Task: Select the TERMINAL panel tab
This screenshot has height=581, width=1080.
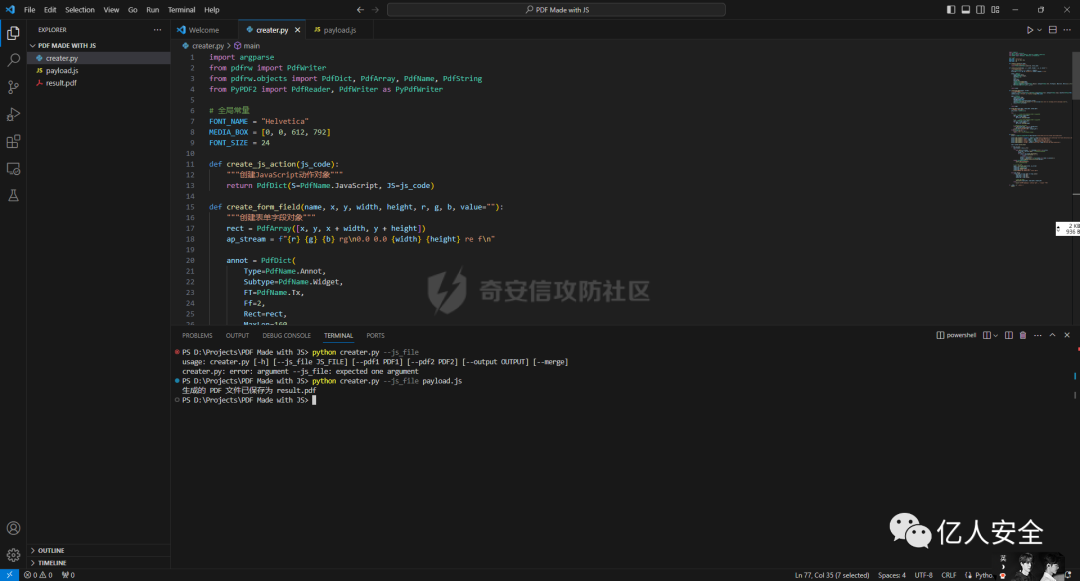Action: click(338, 335)
